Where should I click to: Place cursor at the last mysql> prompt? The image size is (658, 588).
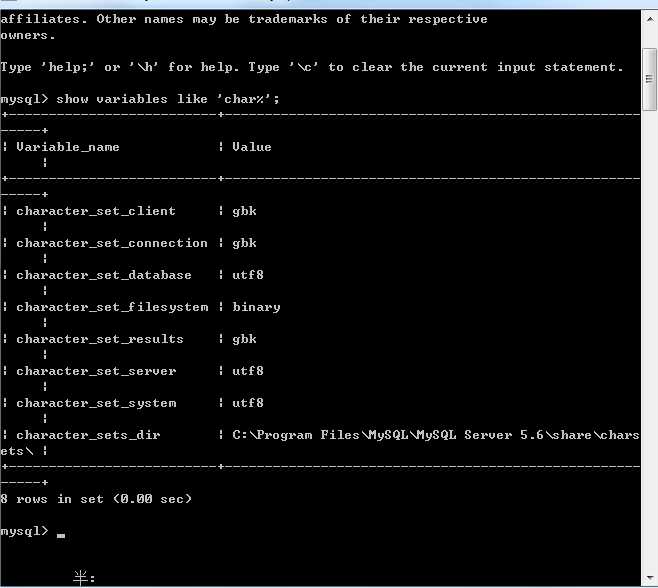[x=61, y=532]
